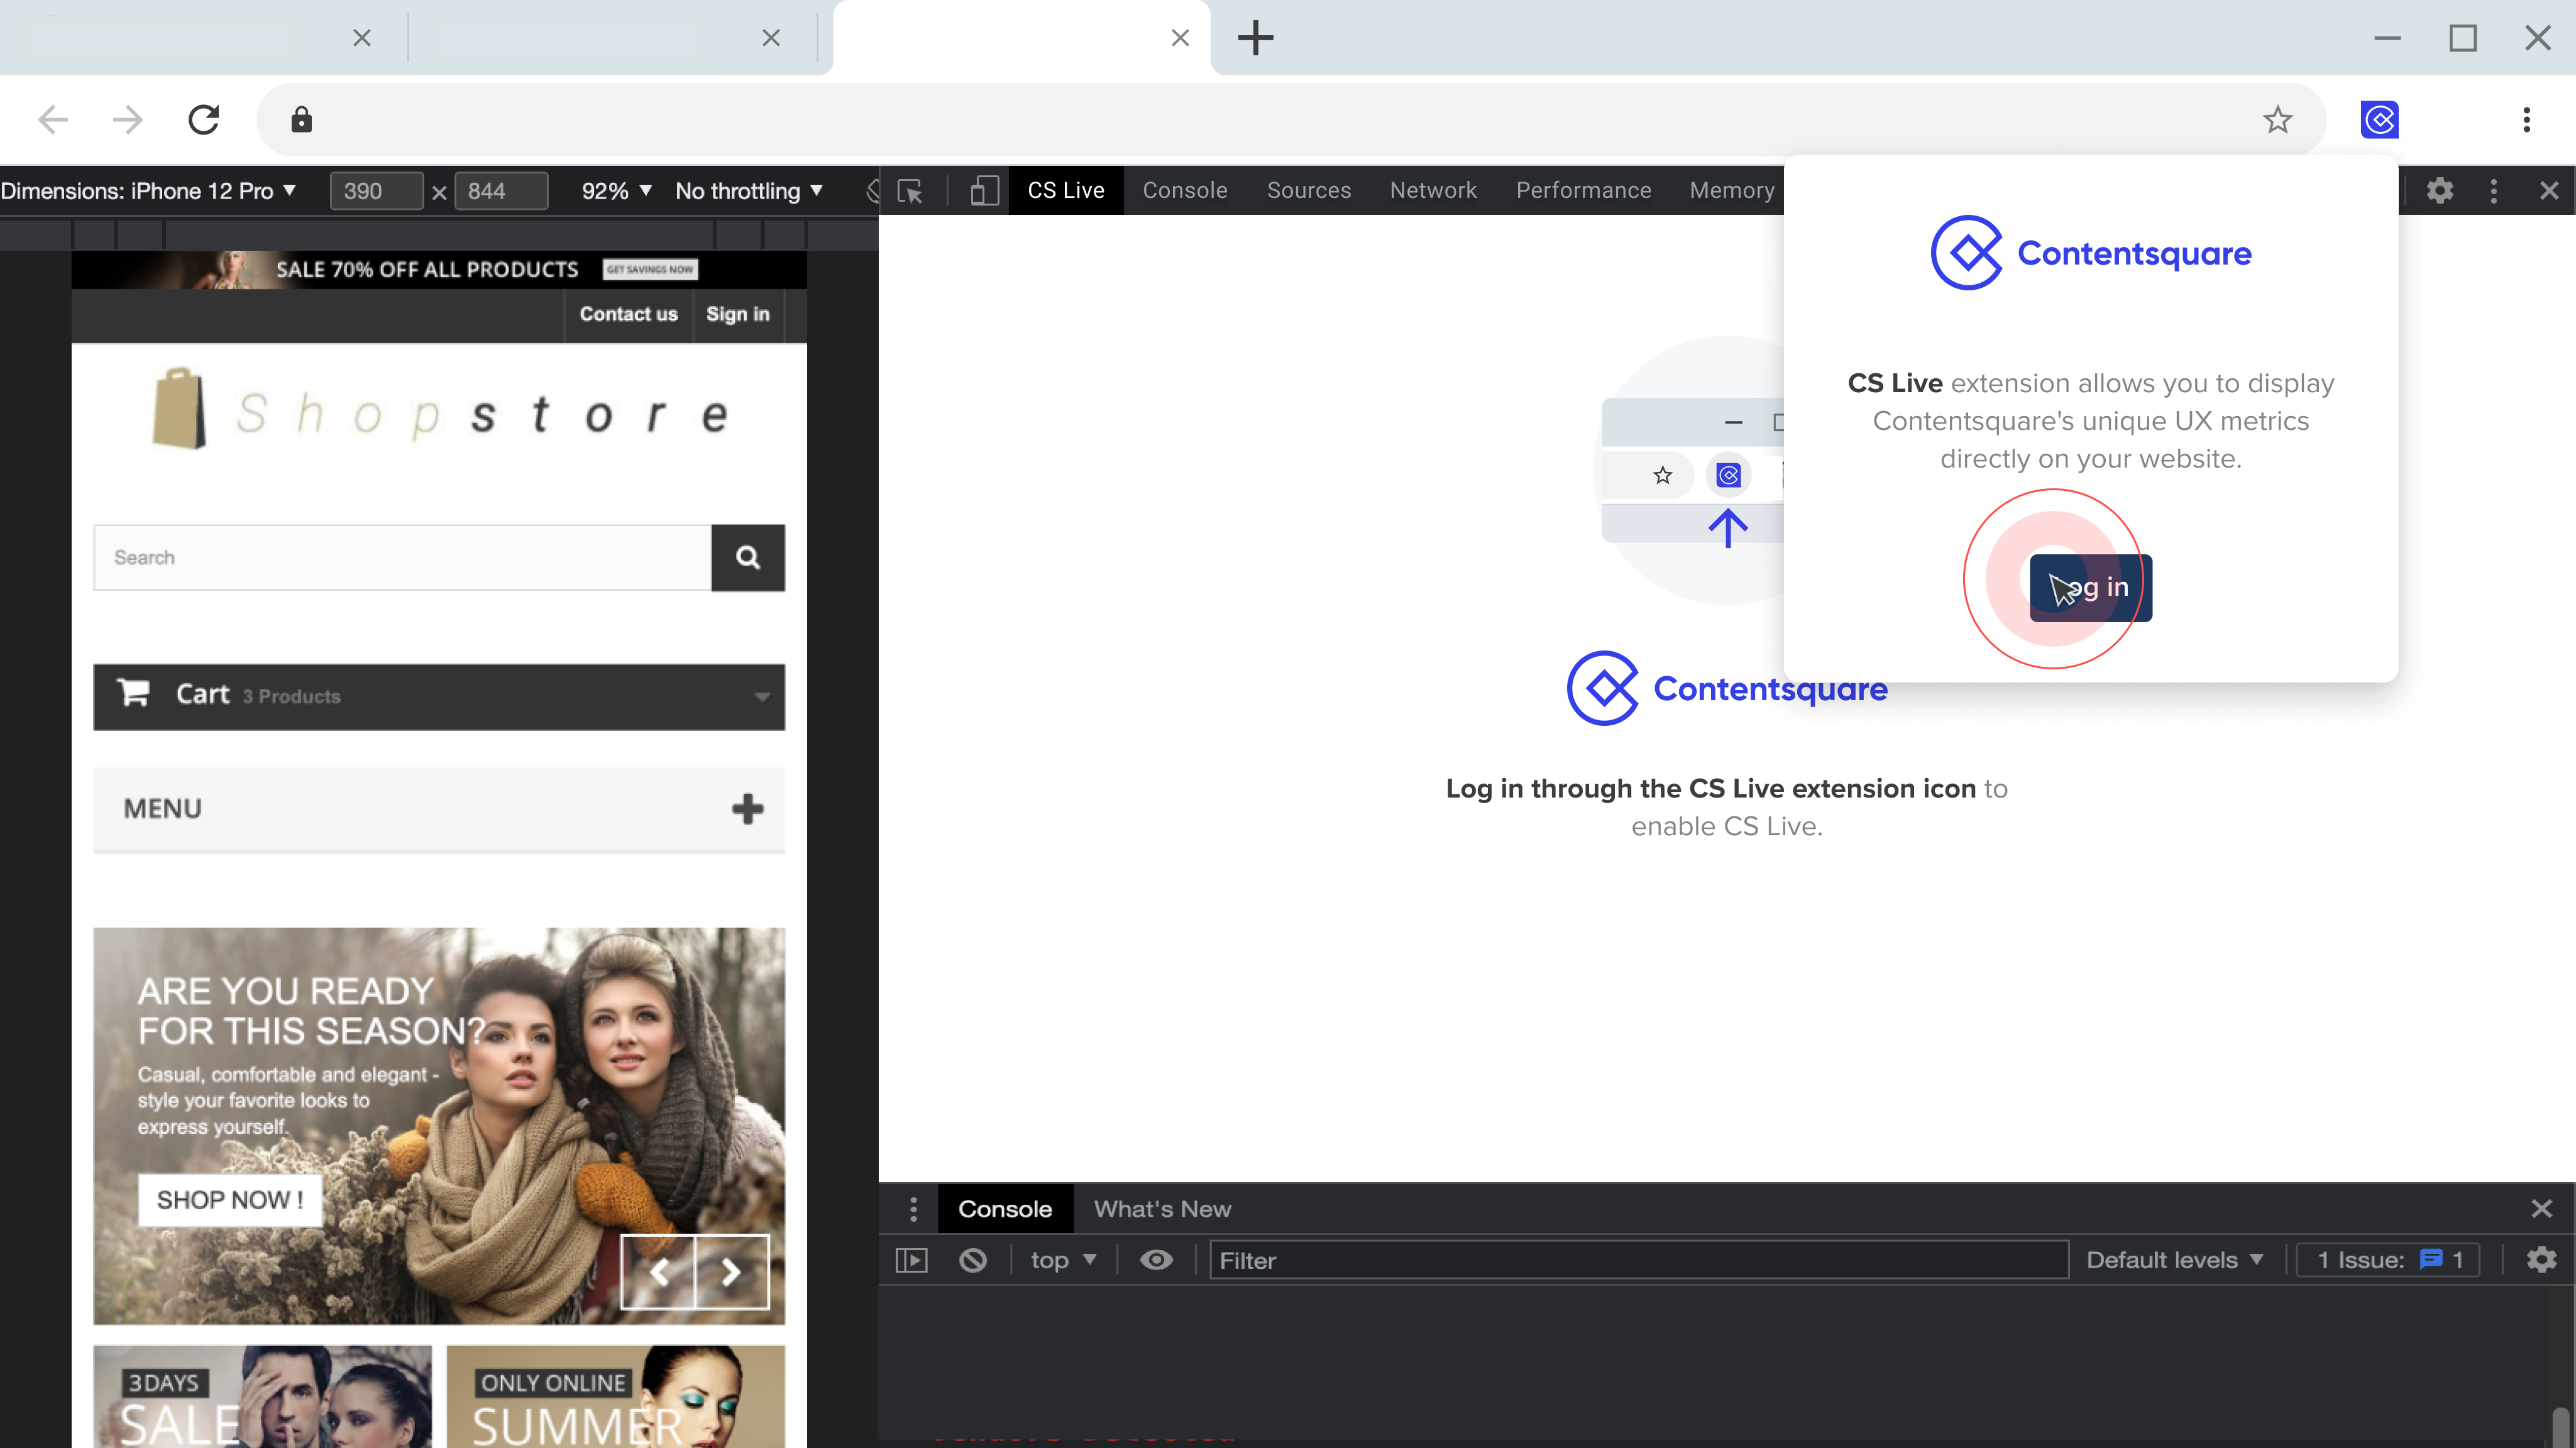Open the drawer three-dot menu
Viewport: 2576px width, 1448px height.
pos(913,1209)
